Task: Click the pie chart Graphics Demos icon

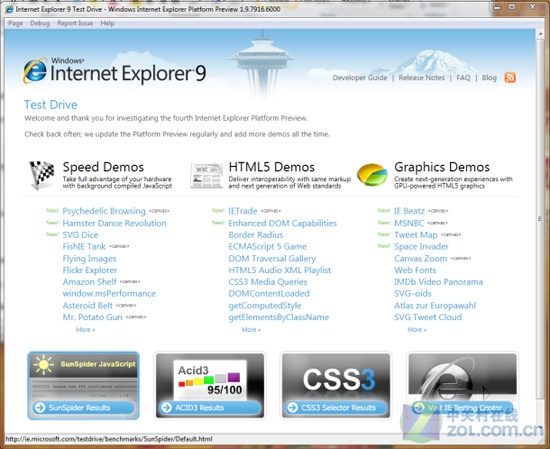Action: [x=372, y=174]
